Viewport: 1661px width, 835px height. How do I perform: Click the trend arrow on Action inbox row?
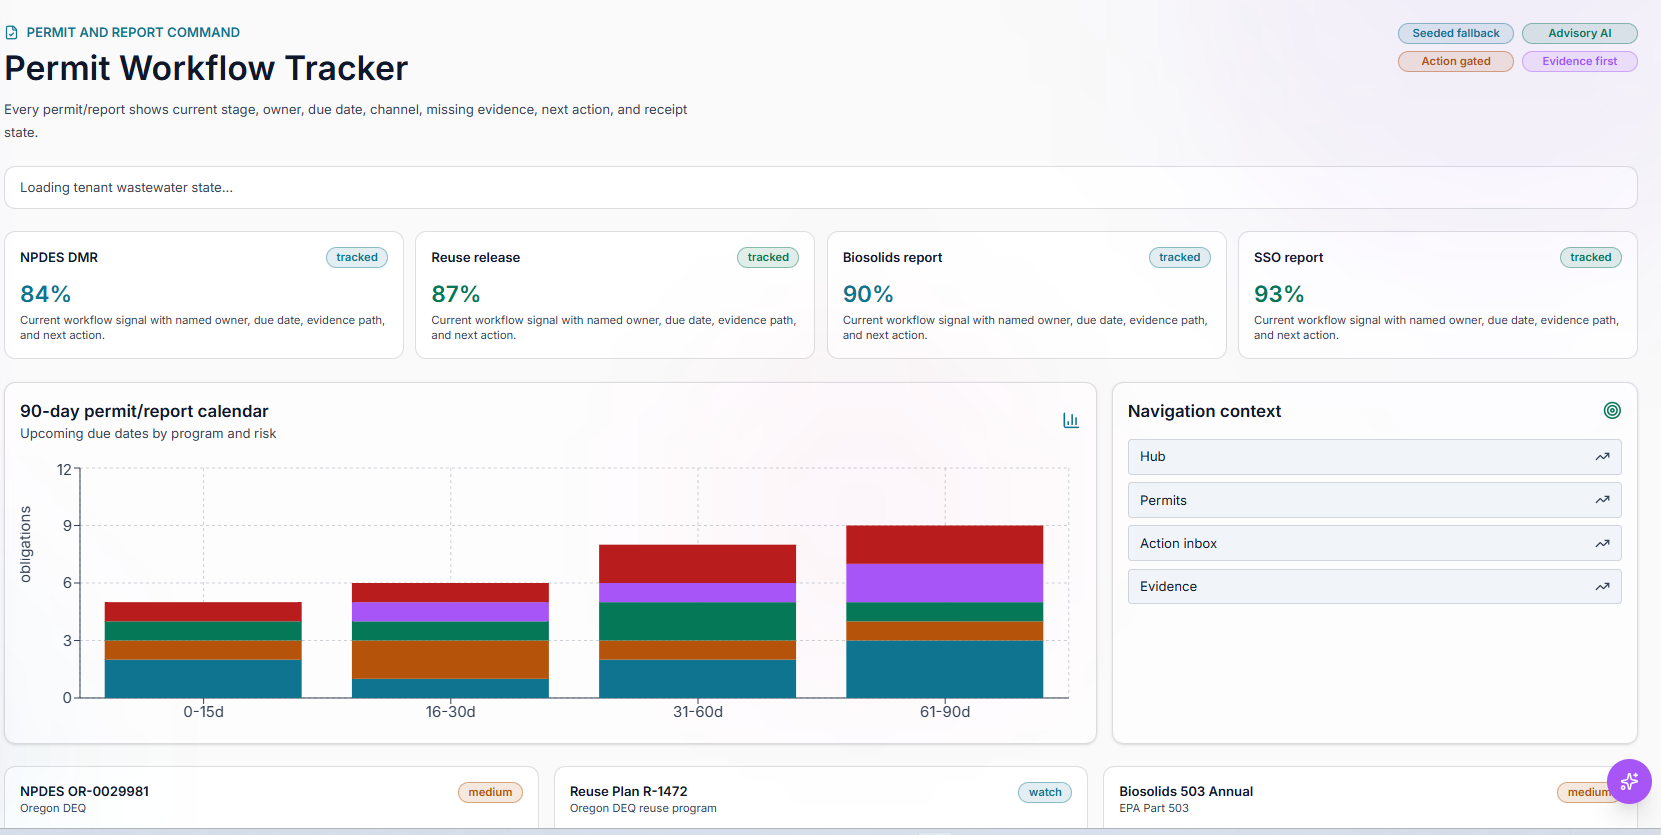(1602, 544)
